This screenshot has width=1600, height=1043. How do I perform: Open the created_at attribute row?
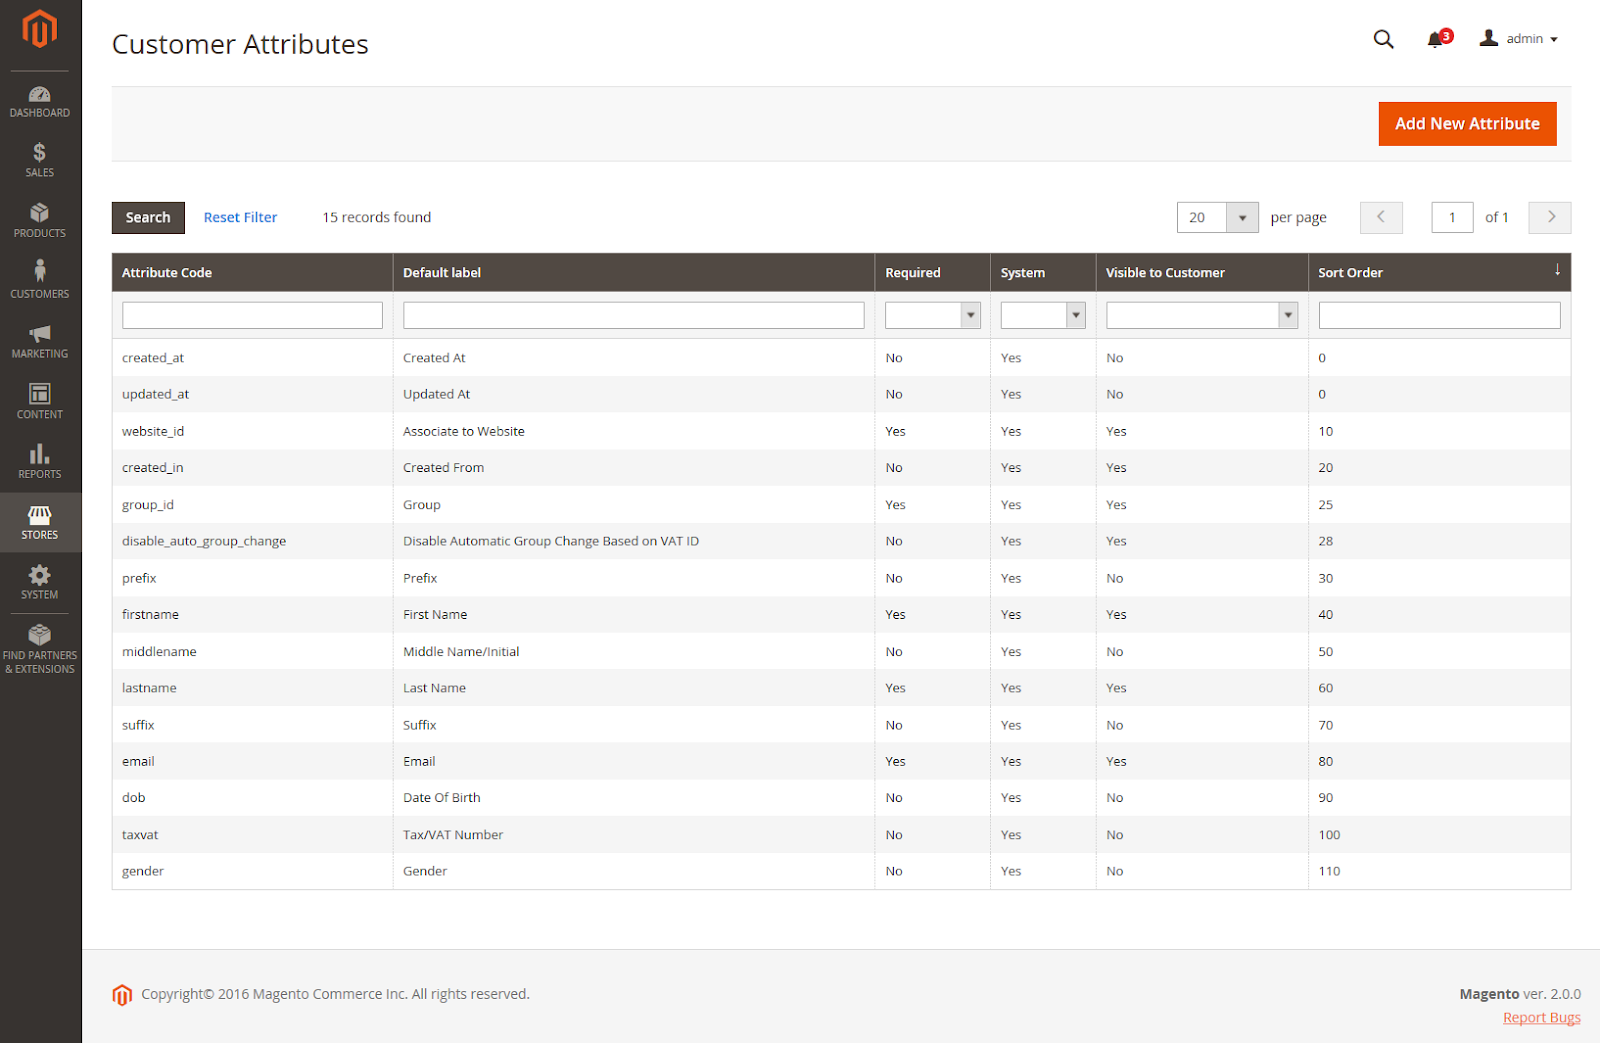[841, 358]
